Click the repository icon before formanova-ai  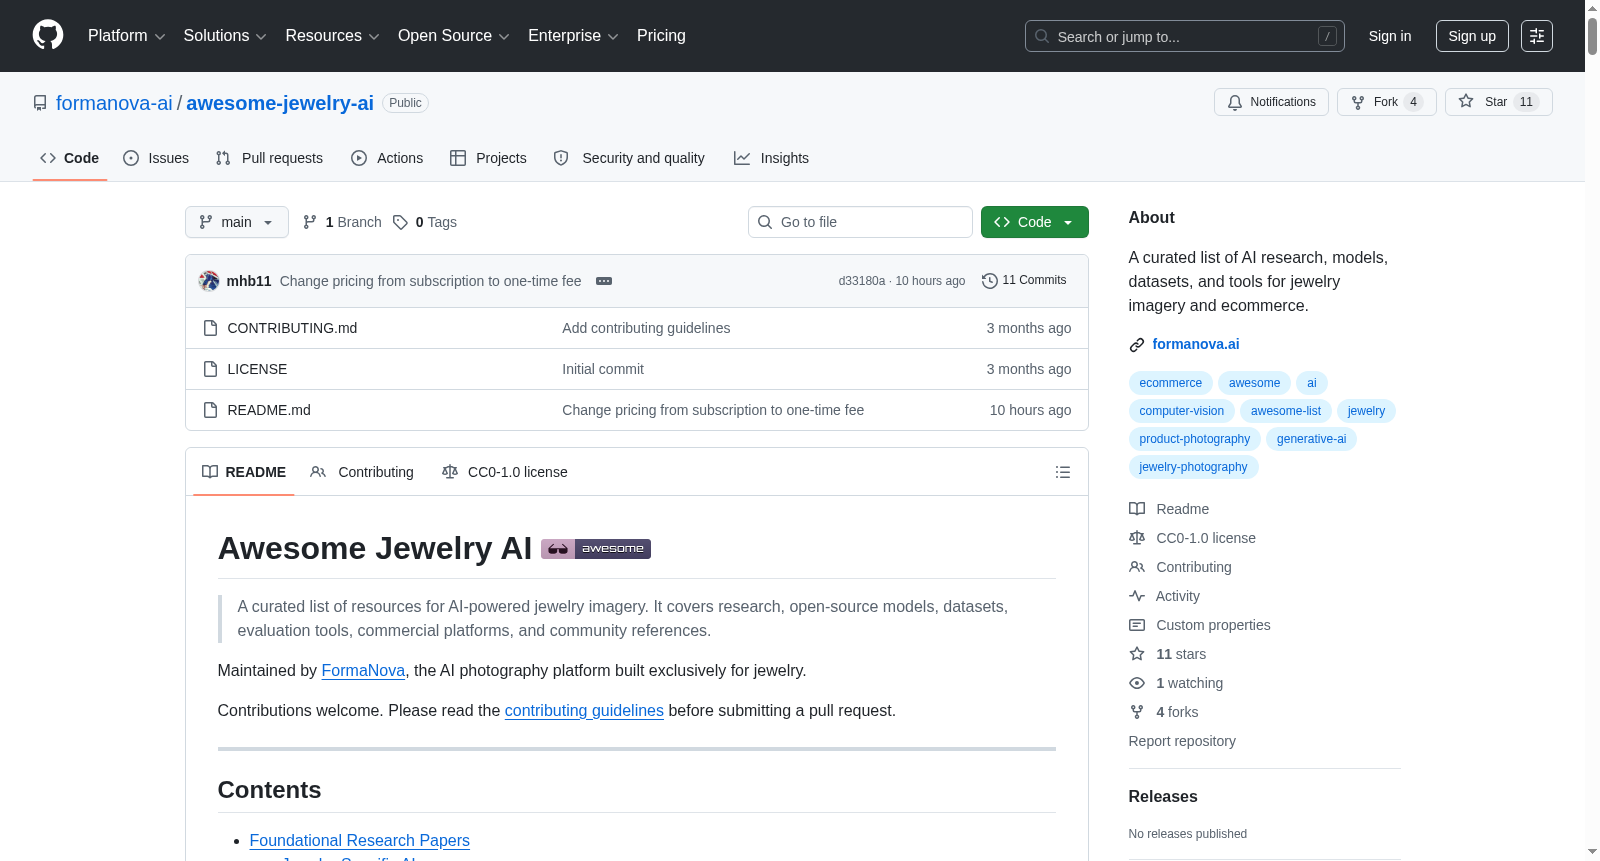(40, 103)
